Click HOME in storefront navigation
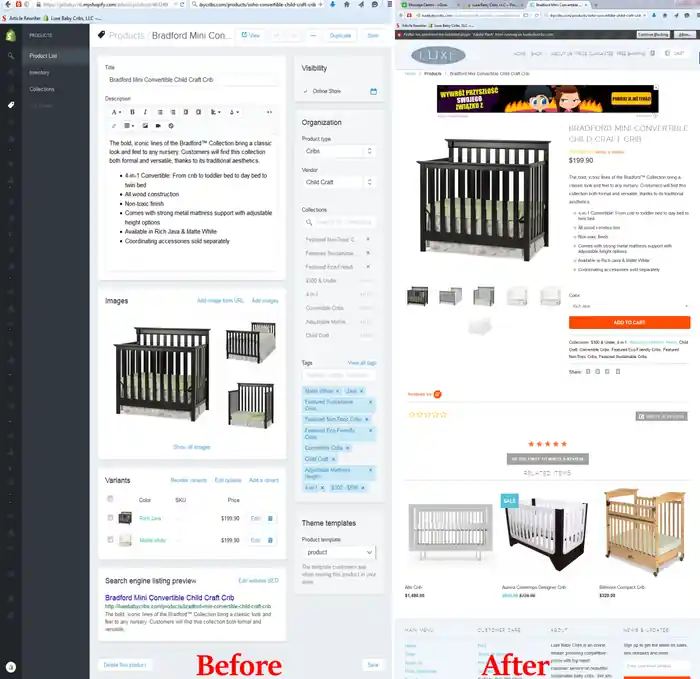700x679 pixels. click(x=519, y=54)
